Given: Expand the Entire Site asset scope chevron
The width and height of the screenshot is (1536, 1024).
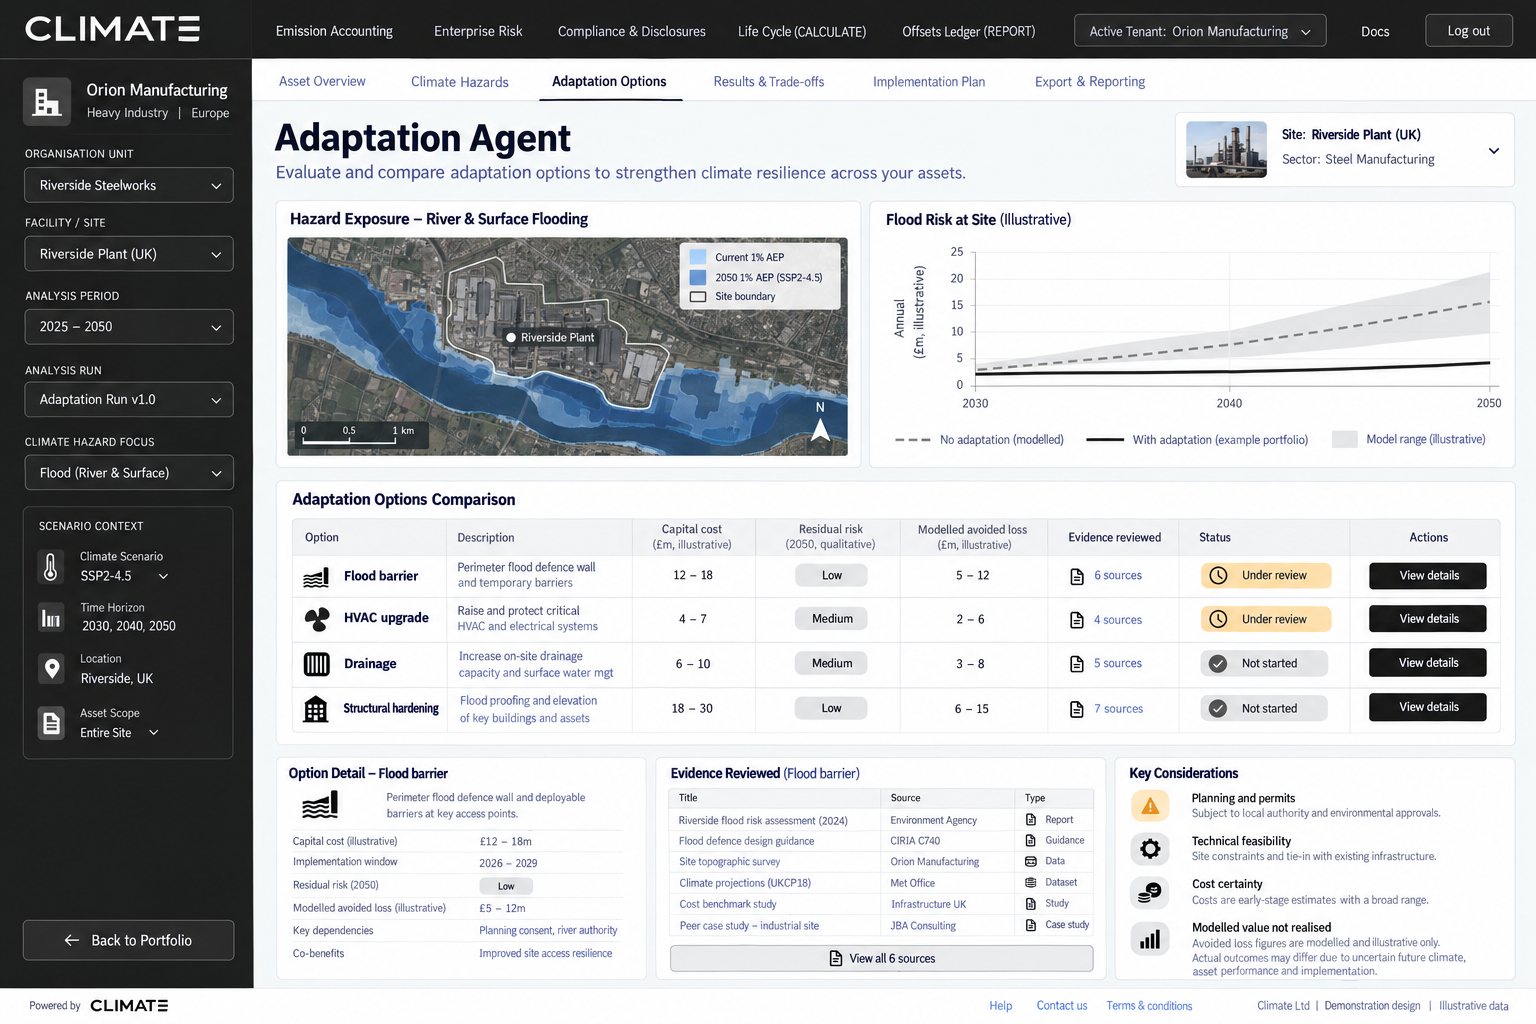Looking at the screenshot, I should tap(154, 733).
